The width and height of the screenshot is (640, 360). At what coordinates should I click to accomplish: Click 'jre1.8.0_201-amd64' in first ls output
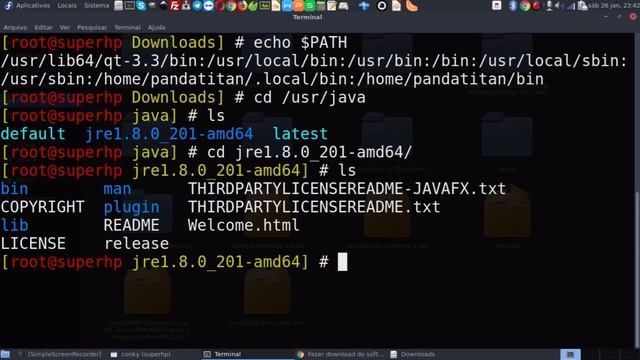(x=169, y=134)
